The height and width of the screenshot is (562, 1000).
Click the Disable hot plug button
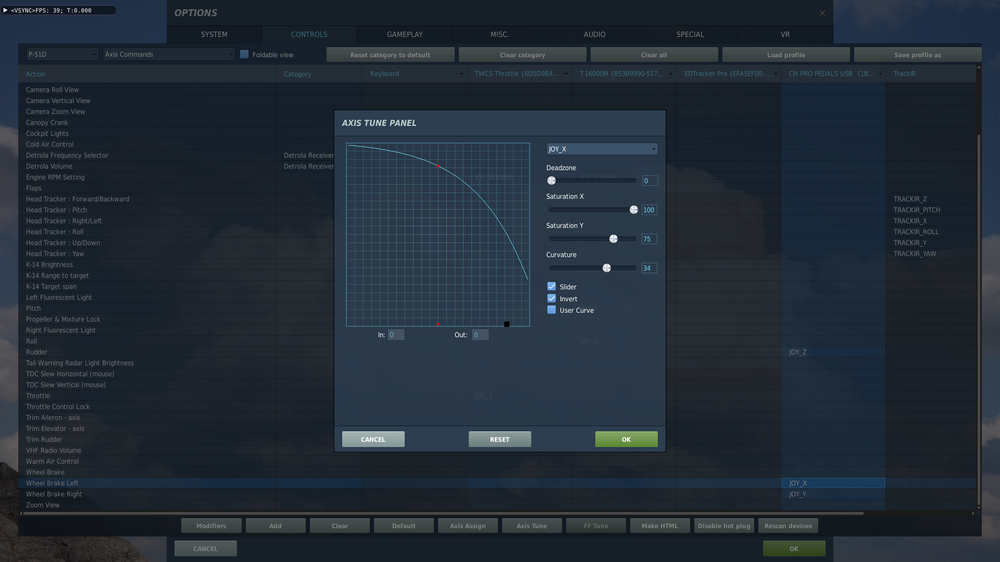(724, 526)
